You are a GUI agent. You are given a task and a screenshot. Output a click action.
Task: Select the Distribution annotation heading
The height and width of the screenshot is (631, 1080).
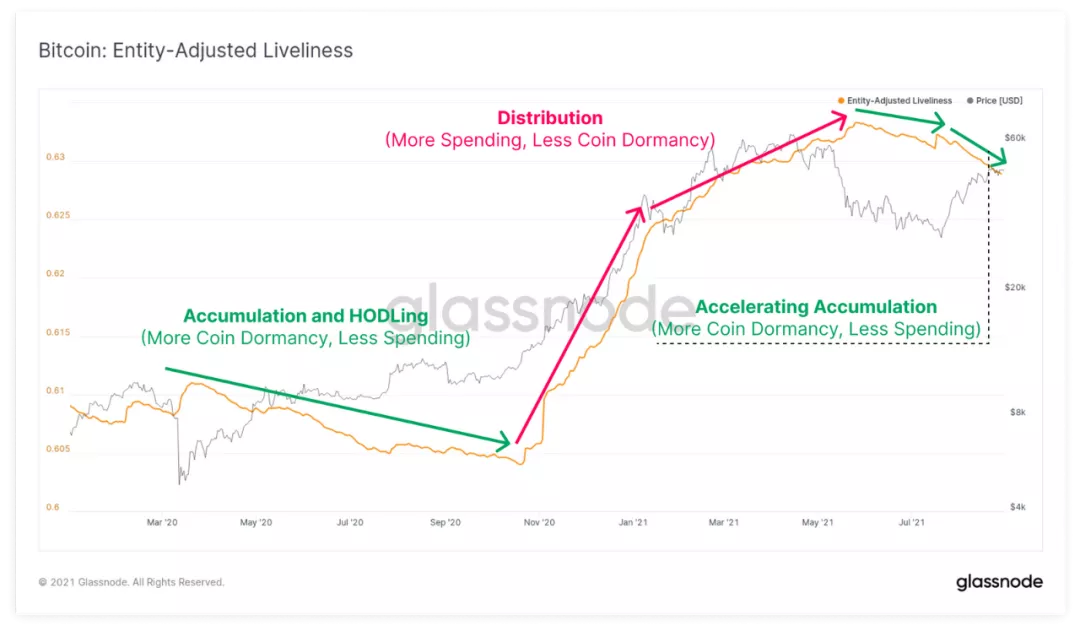pyautogui.click(x=550, y=119)
